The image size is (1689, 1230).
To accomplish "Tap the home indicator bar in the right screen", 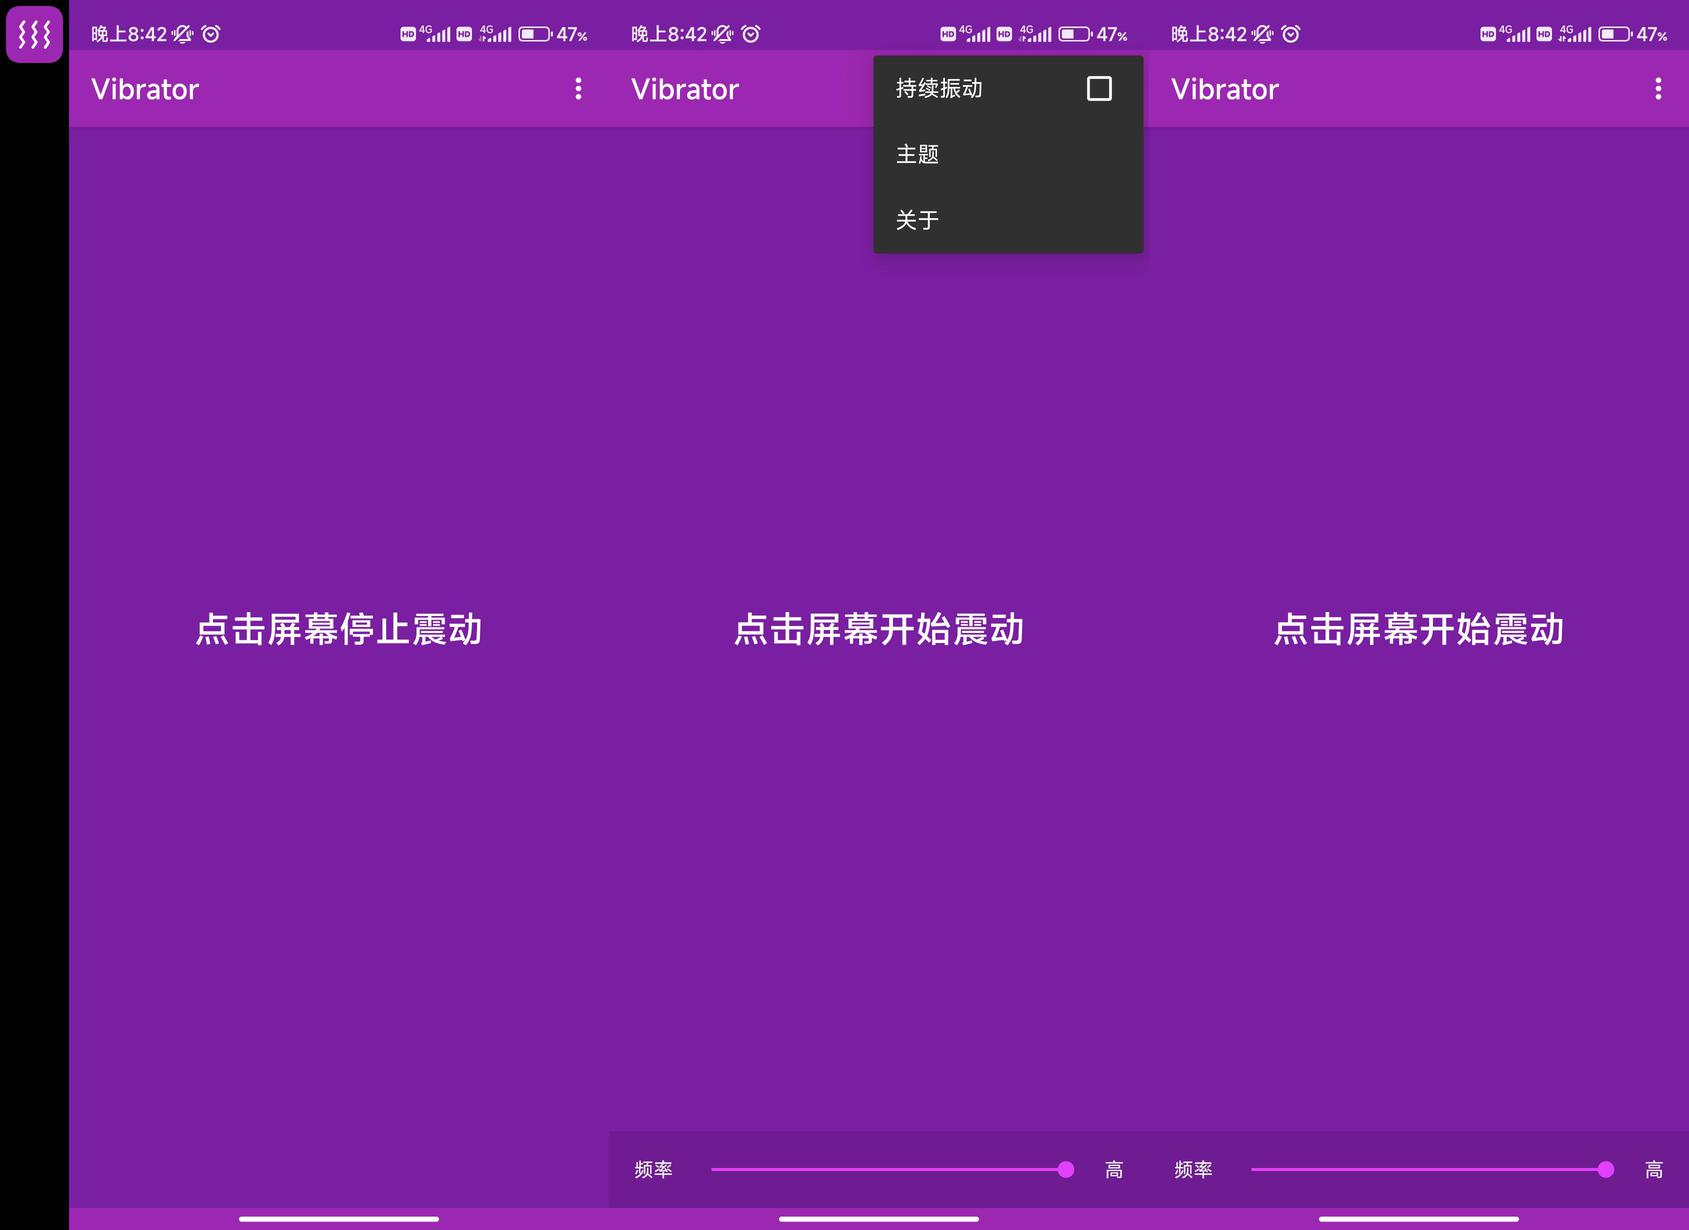I will point(1419,1219).
